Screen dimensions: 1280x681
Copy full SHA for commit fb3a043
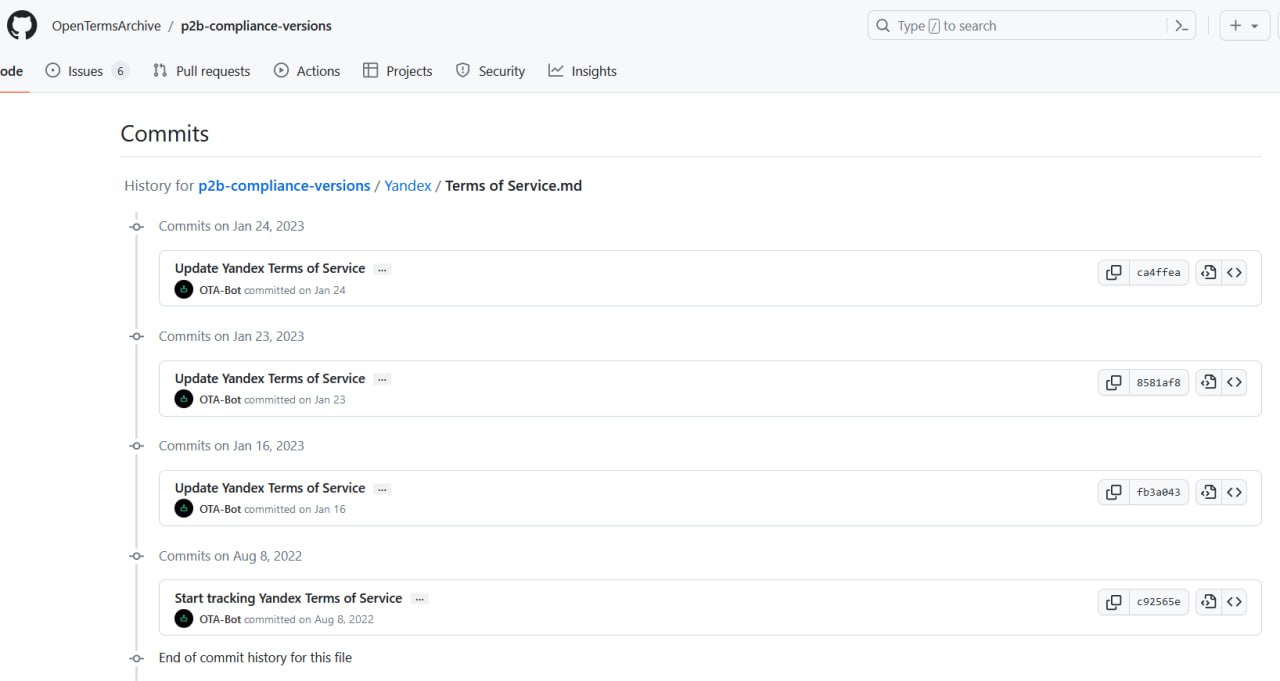(1113, 492)
